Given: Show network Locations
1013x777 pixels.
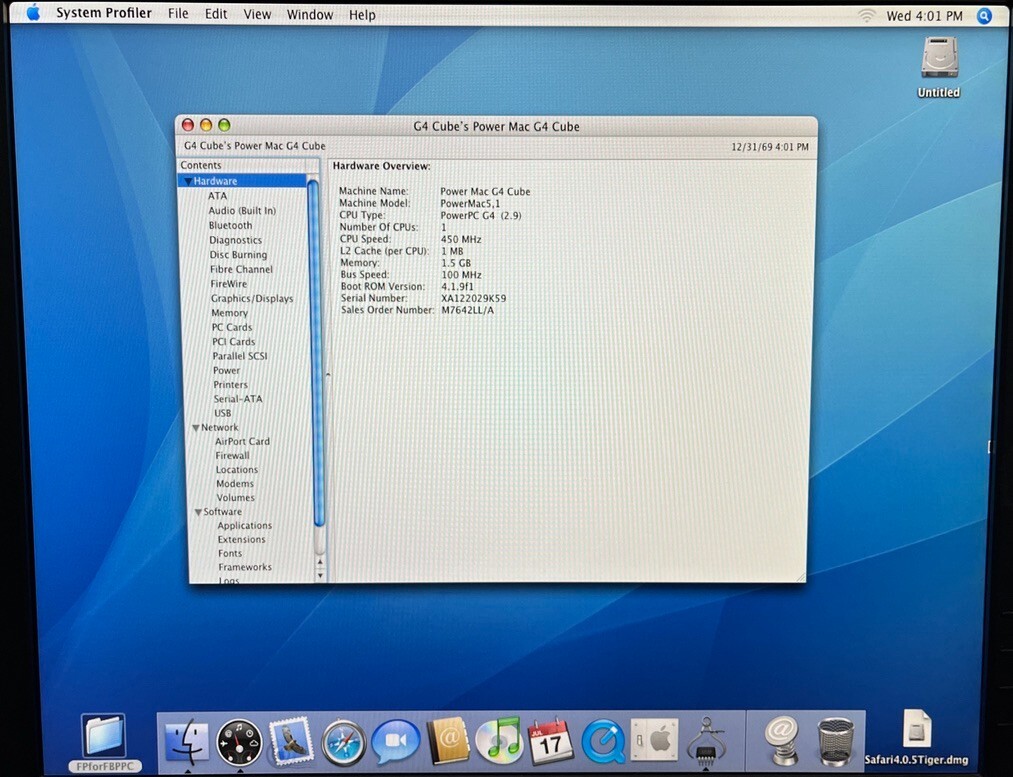Looking at the screenshot, I should 237,470.
